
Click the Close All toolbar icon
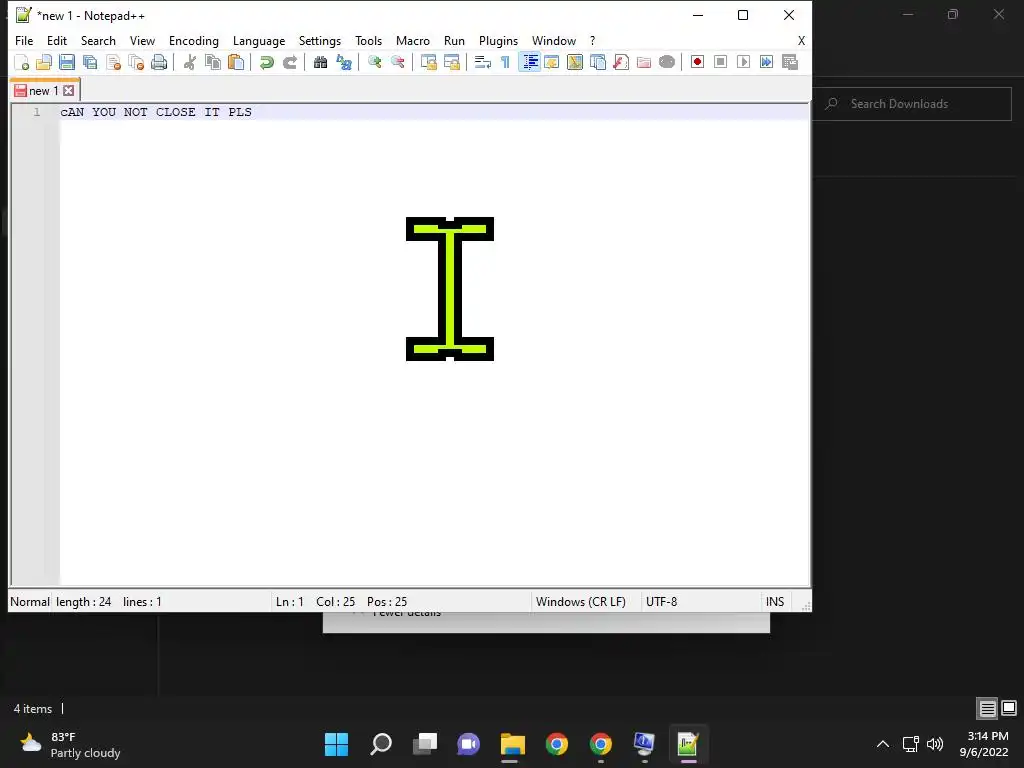click(x=136, y=63)
